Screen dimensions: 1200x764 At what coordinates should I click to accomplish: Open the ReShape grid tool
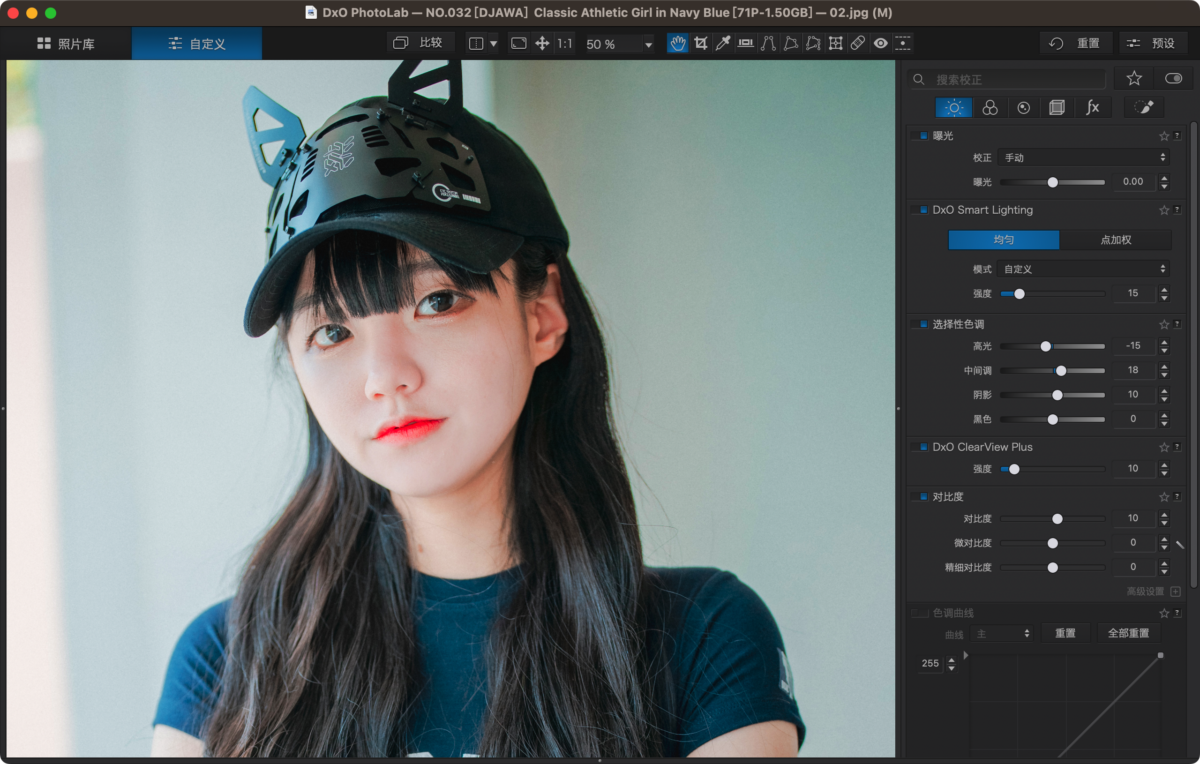click(x=835, y=43)
